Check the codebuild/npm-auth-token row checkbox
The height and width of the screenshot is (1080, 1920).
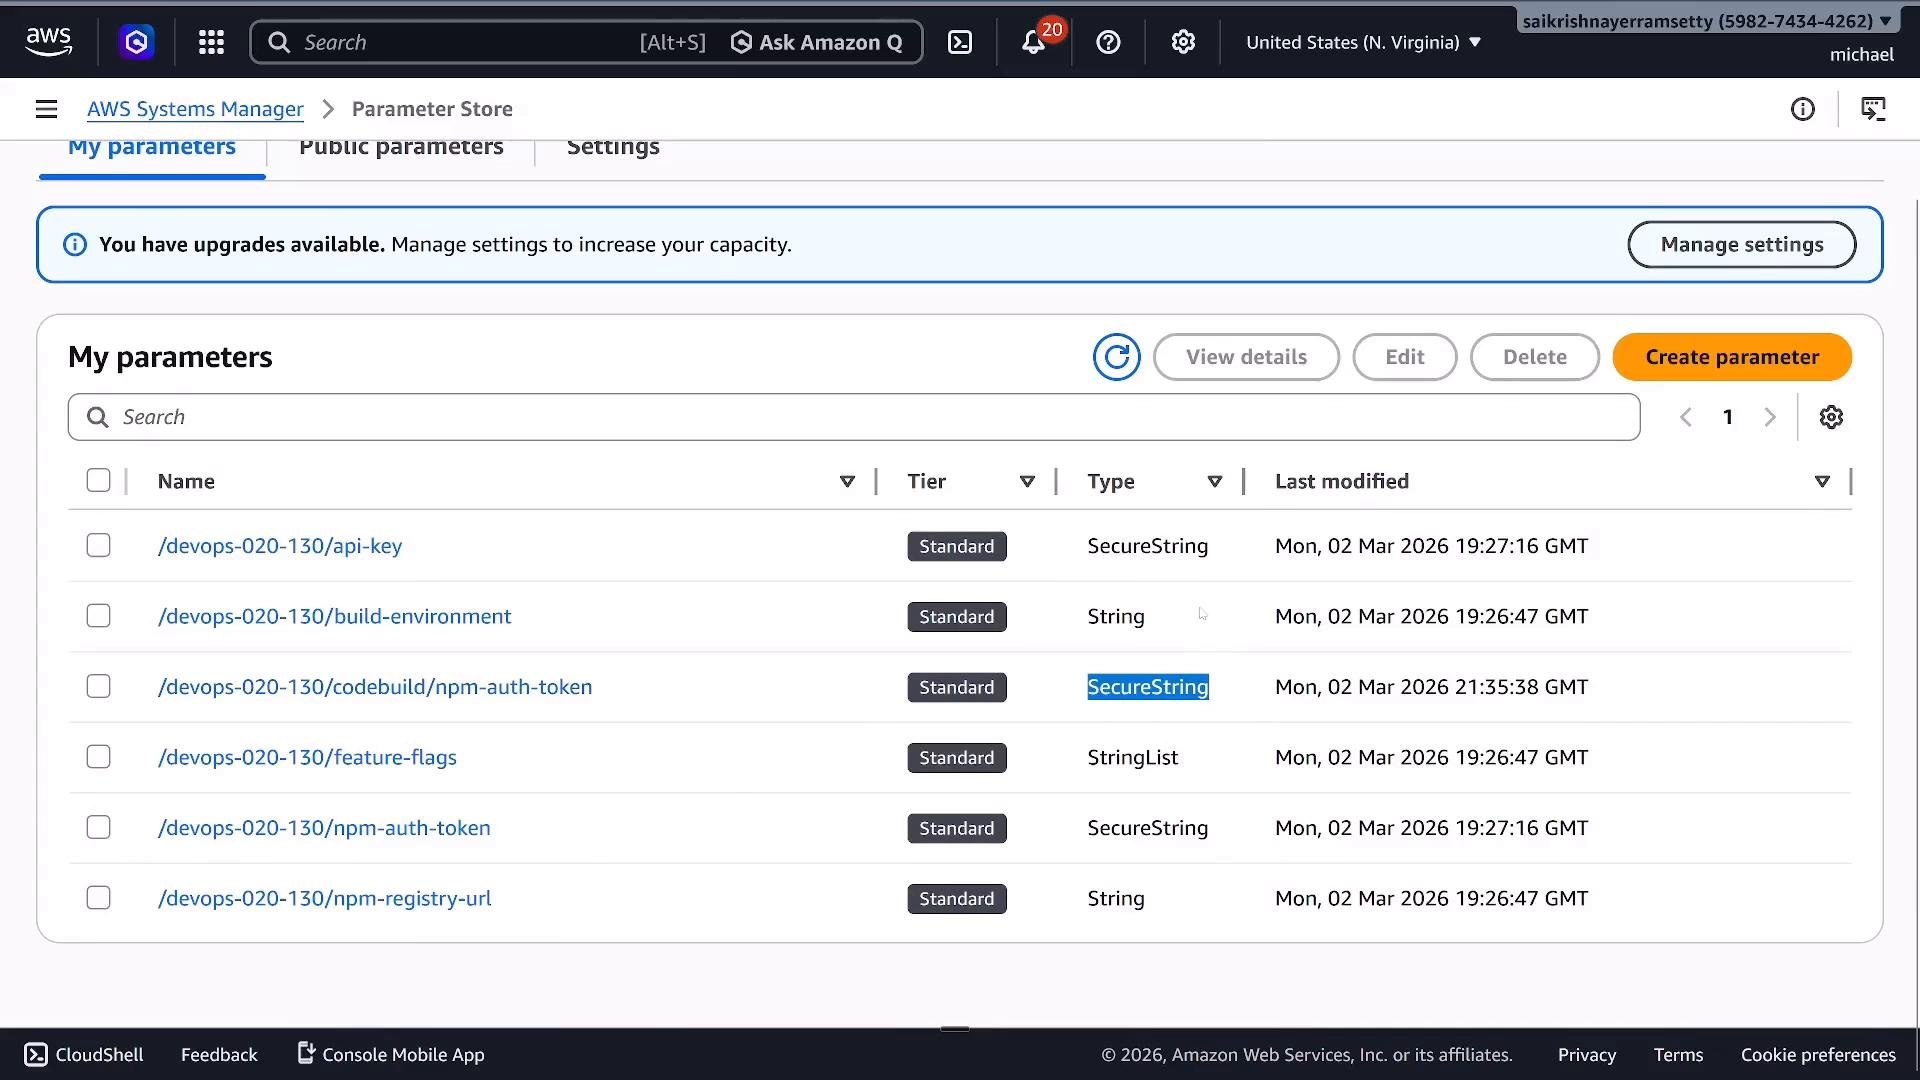pyautogui.click(x=98, y=686)
